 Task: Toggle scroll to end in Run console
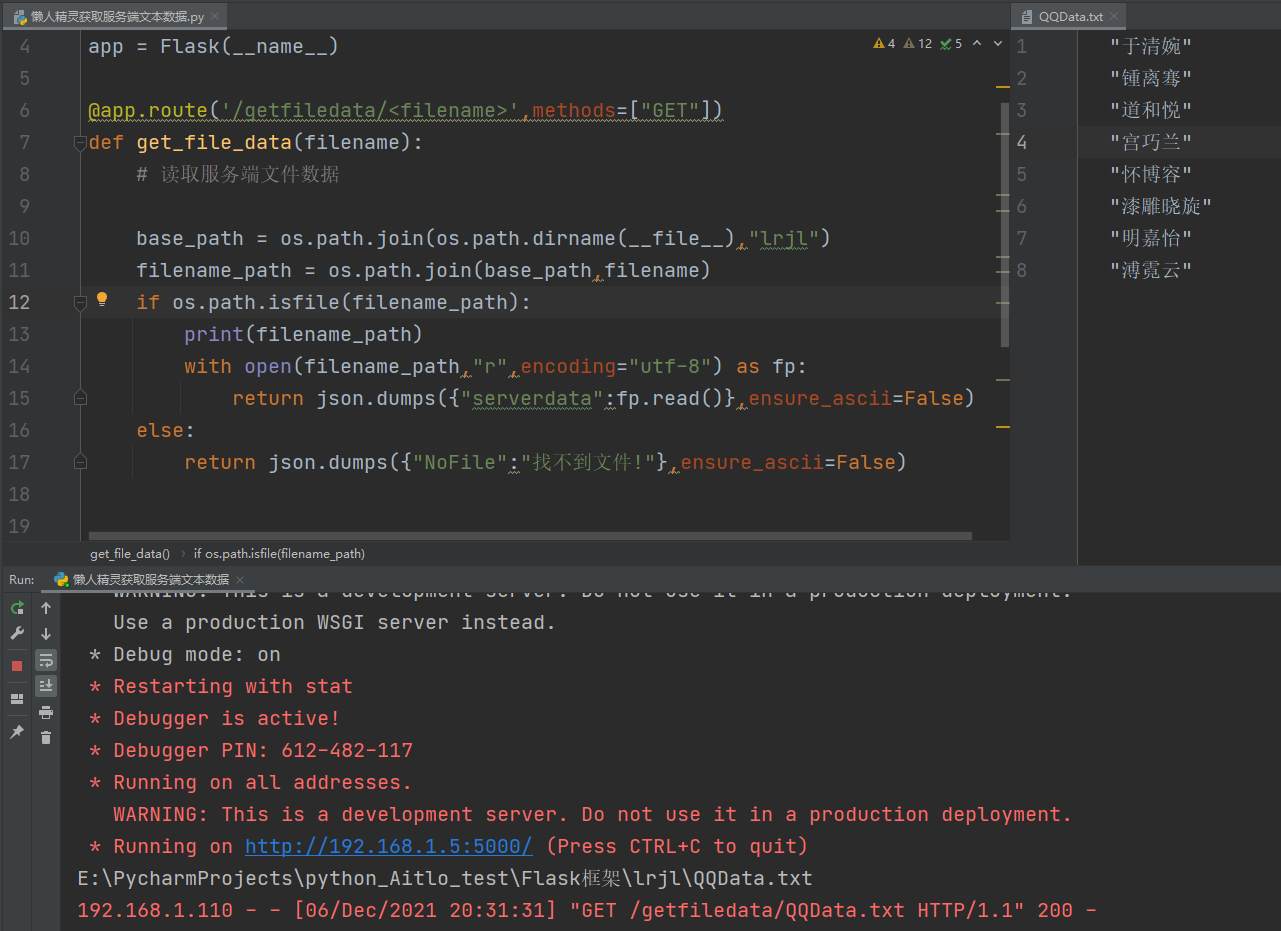point(46,686)
